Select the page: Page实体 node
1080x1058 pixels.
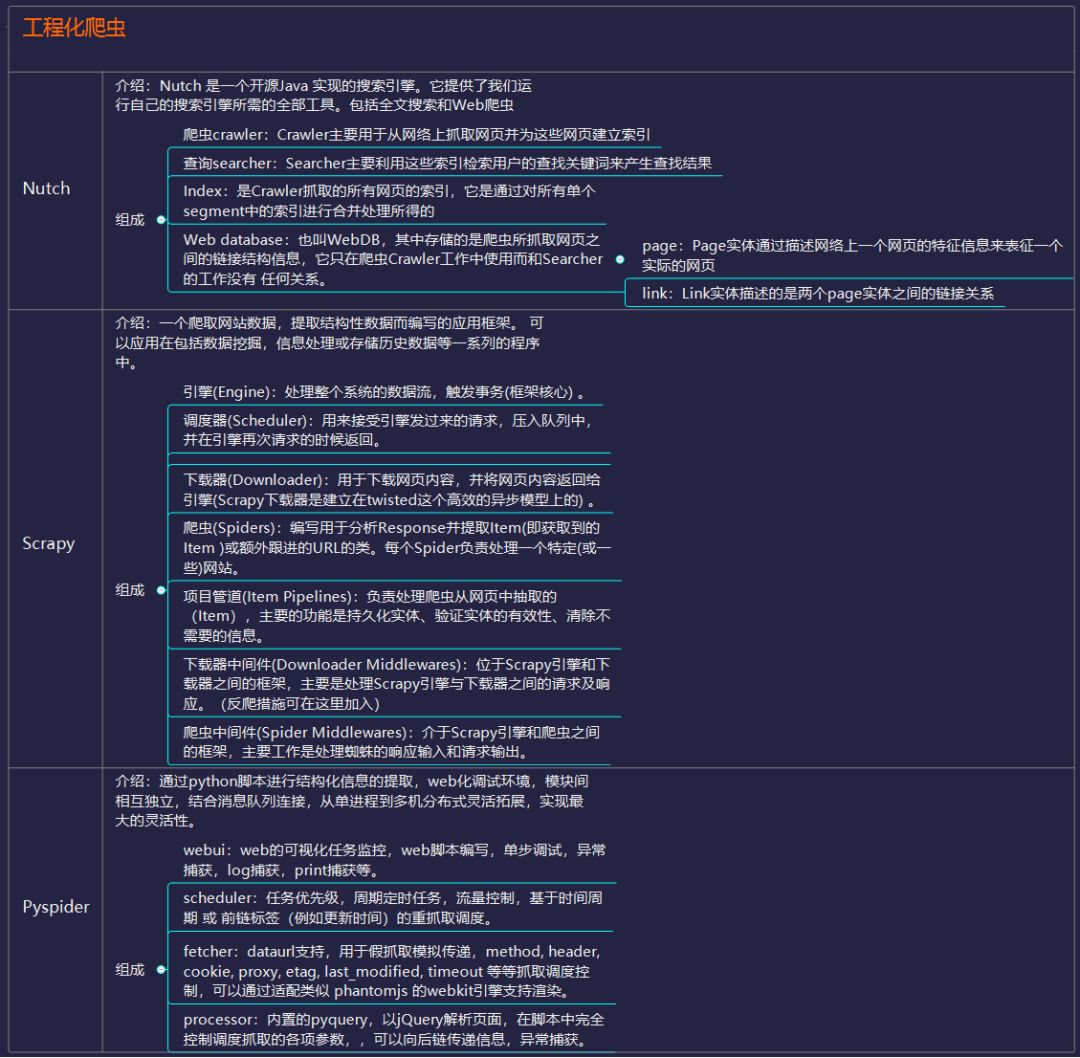pos(852,256)
